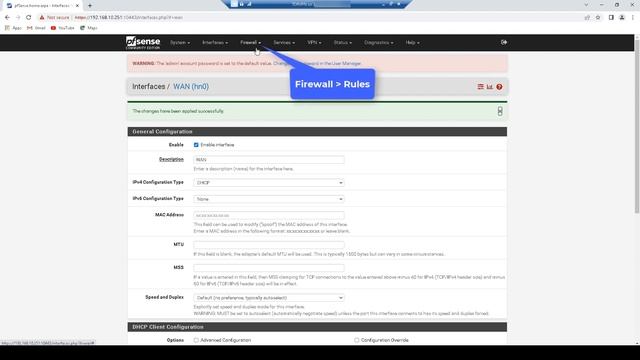Open the Firewall menu

coord(250,42)
